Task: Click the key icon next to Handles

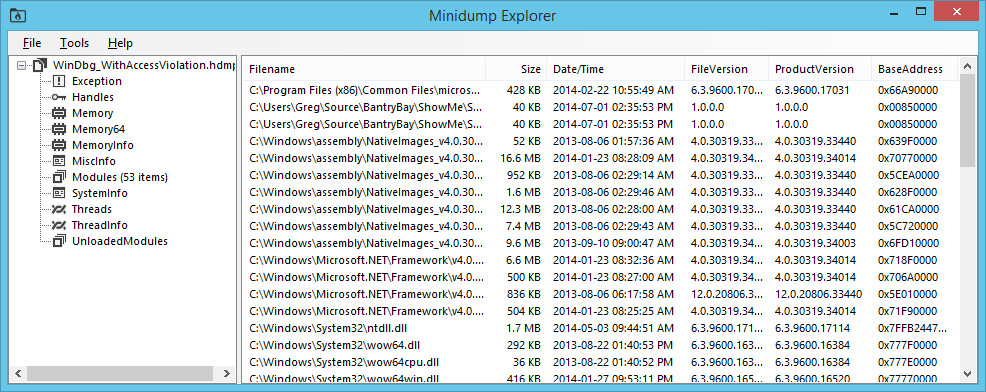Action: coord(58,97)
